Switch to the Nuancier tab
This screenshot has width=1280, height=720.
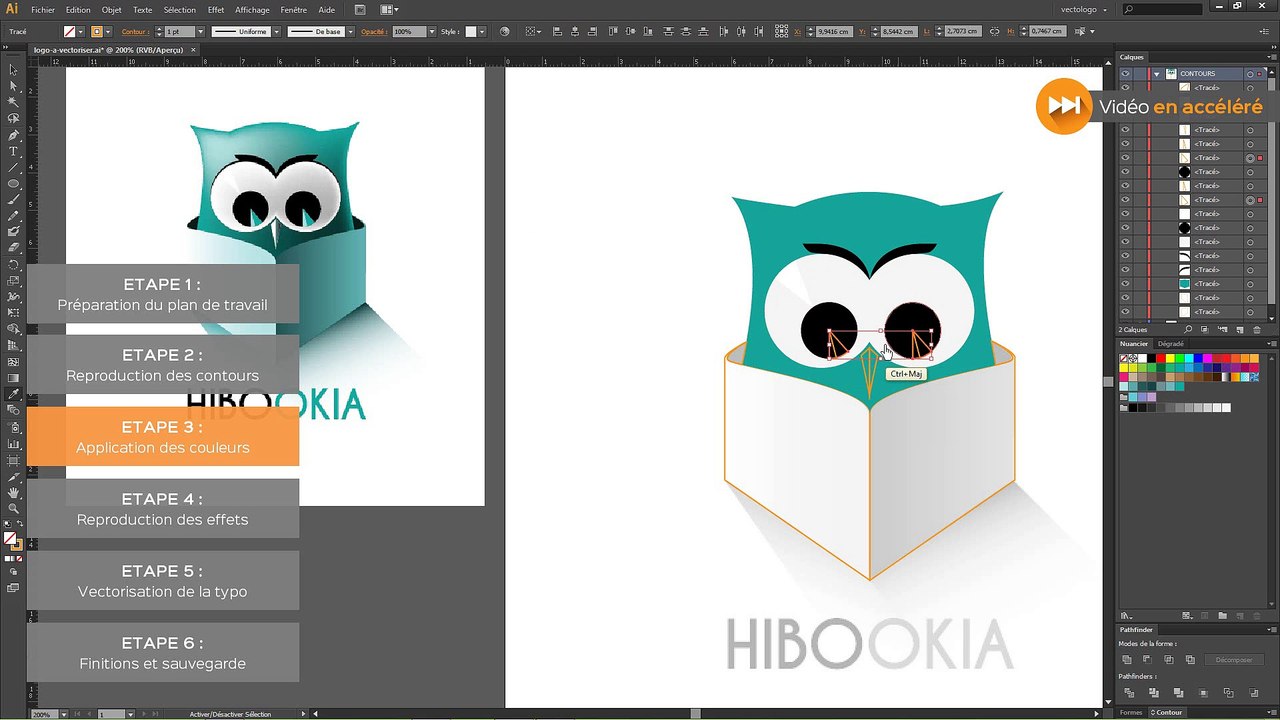(x=1134, y=343)
